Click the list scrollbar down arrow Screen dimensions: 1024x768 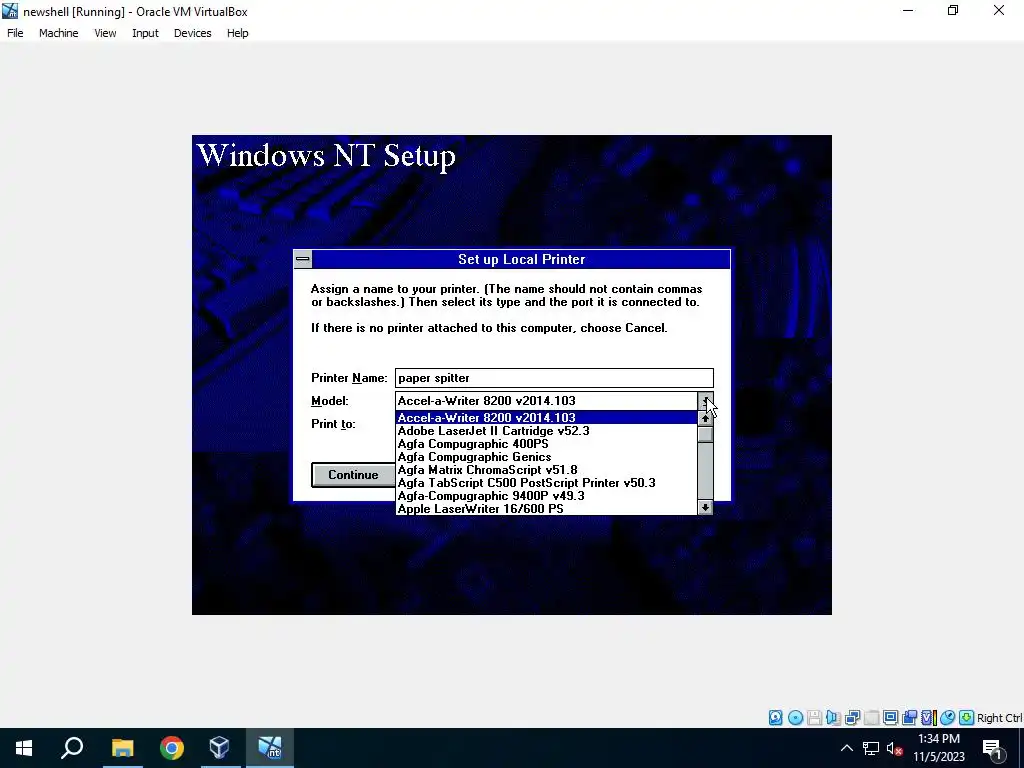pos(705,507)
